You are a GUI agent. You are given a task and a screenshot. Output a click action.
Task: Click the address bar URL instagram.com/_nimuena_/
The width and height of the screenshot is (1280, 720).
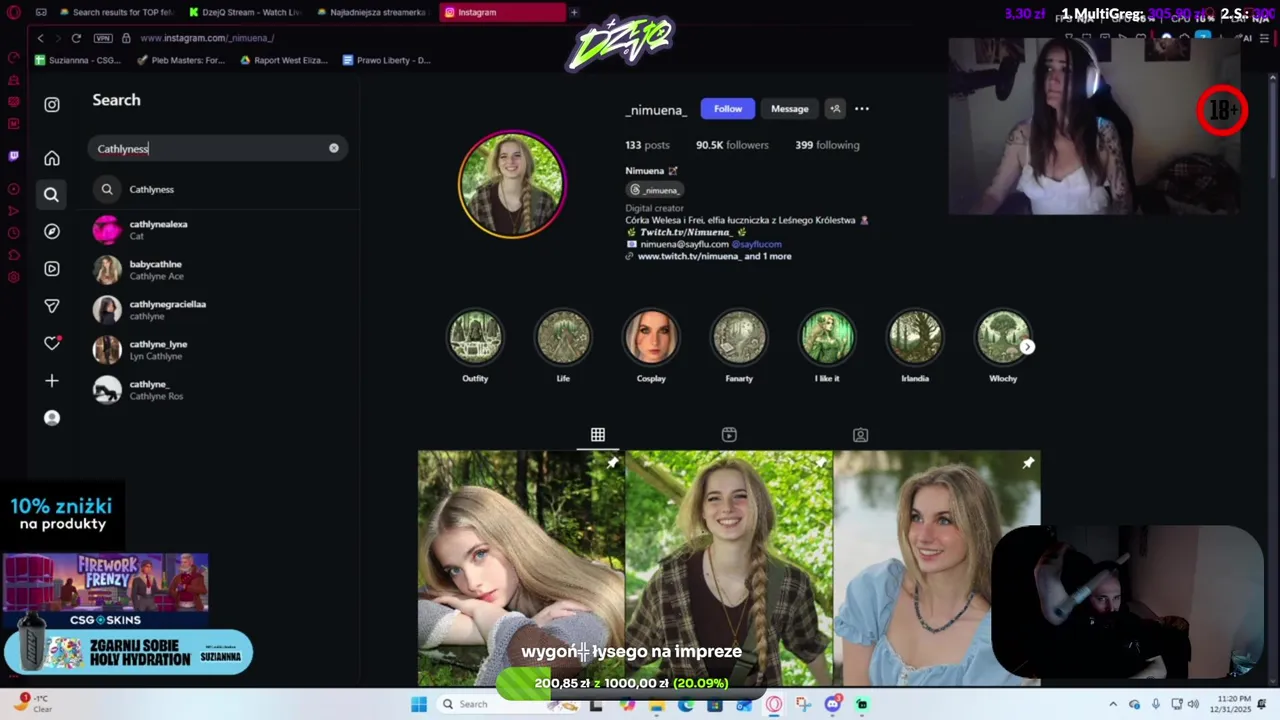pyautogui.click(x=207, y=38)
